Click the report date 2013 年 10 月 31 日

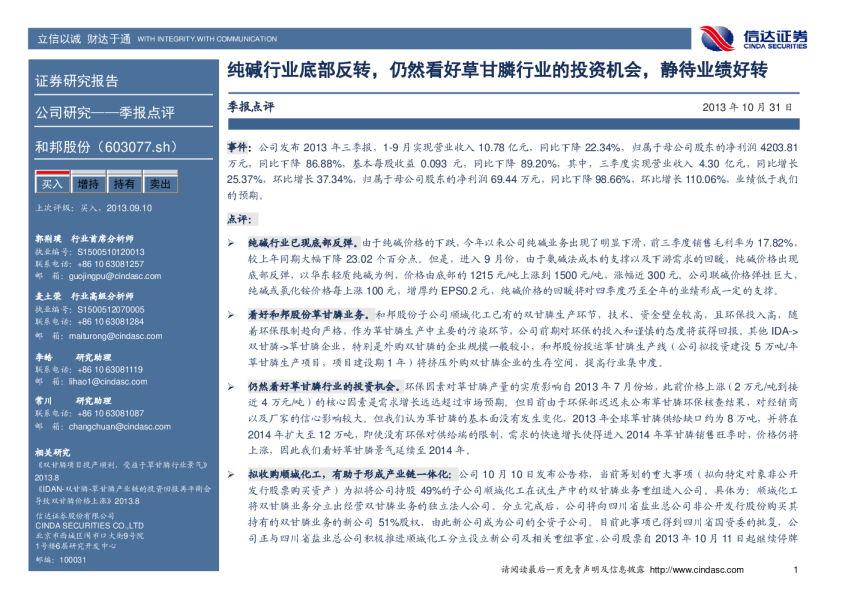click(x=746, y=106)
